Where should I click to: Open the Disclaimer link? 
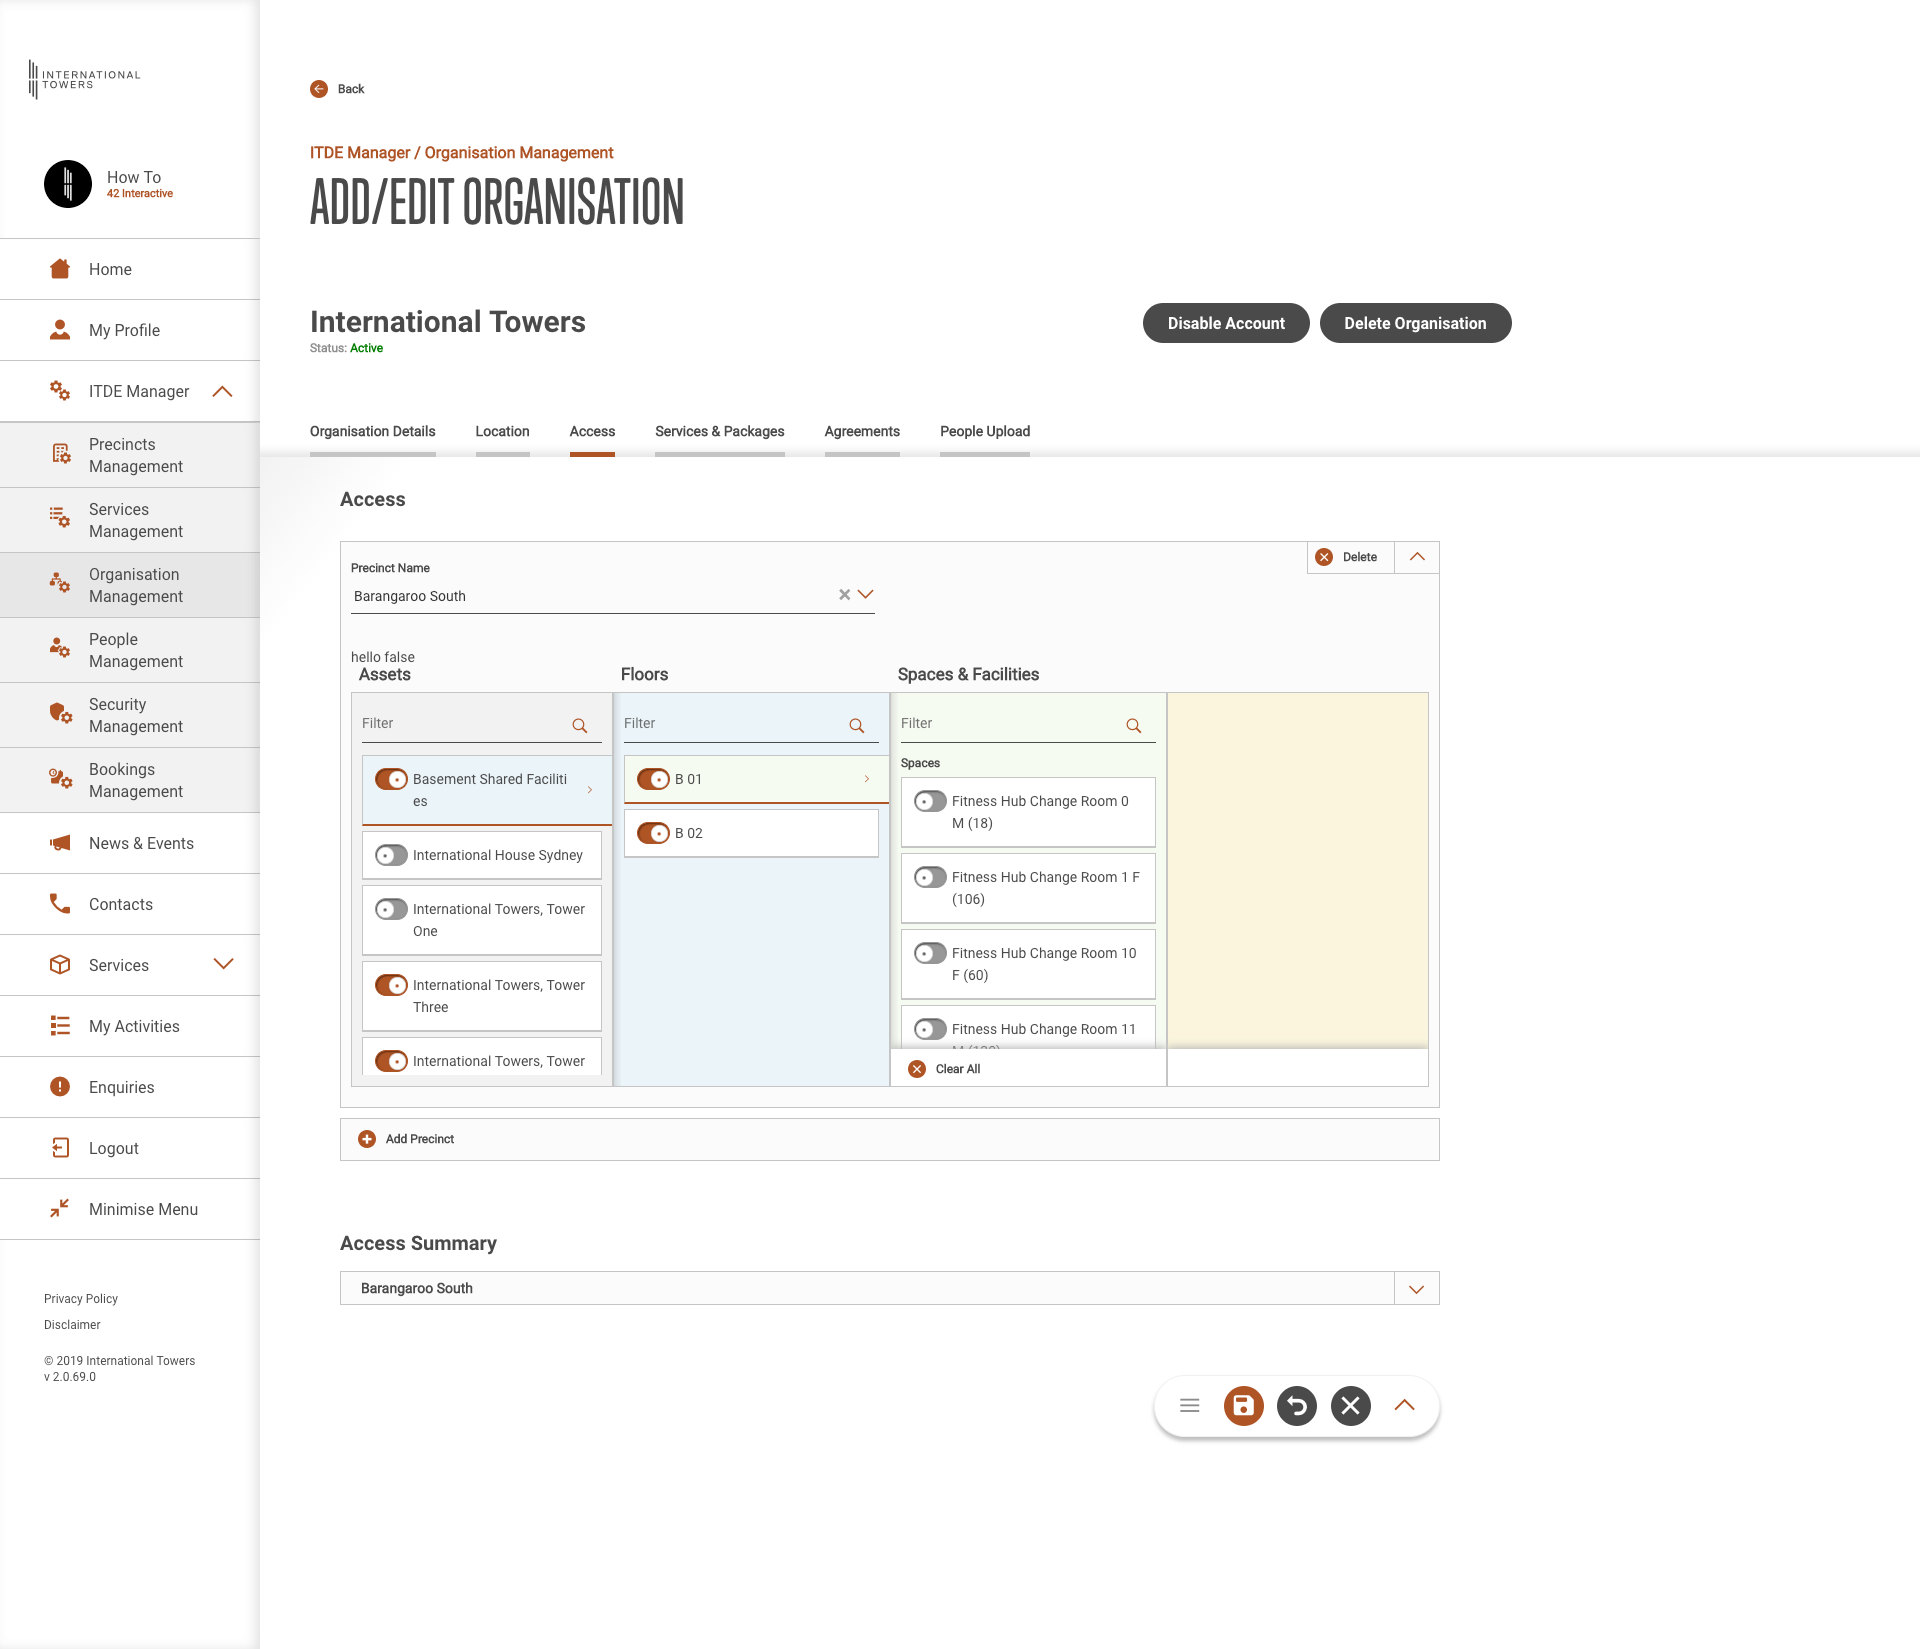(x=72, y=1325)
